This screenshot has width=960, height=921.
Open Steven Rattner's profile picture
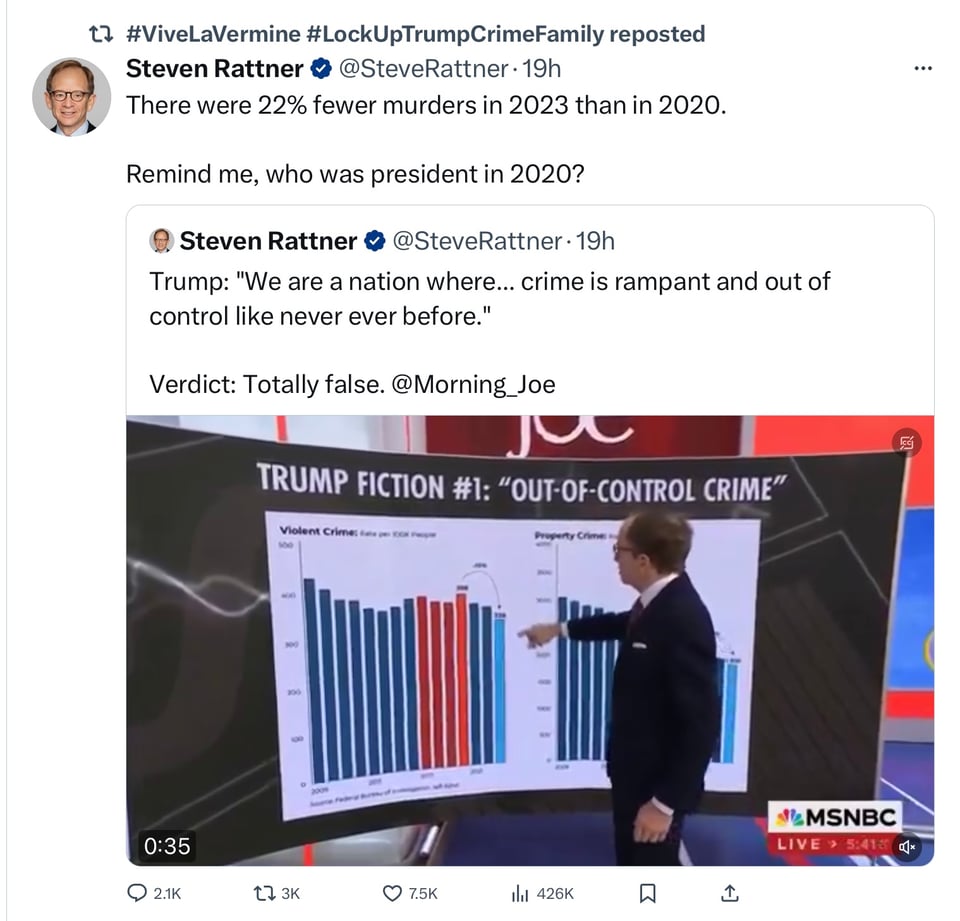(x=71, y=97)
